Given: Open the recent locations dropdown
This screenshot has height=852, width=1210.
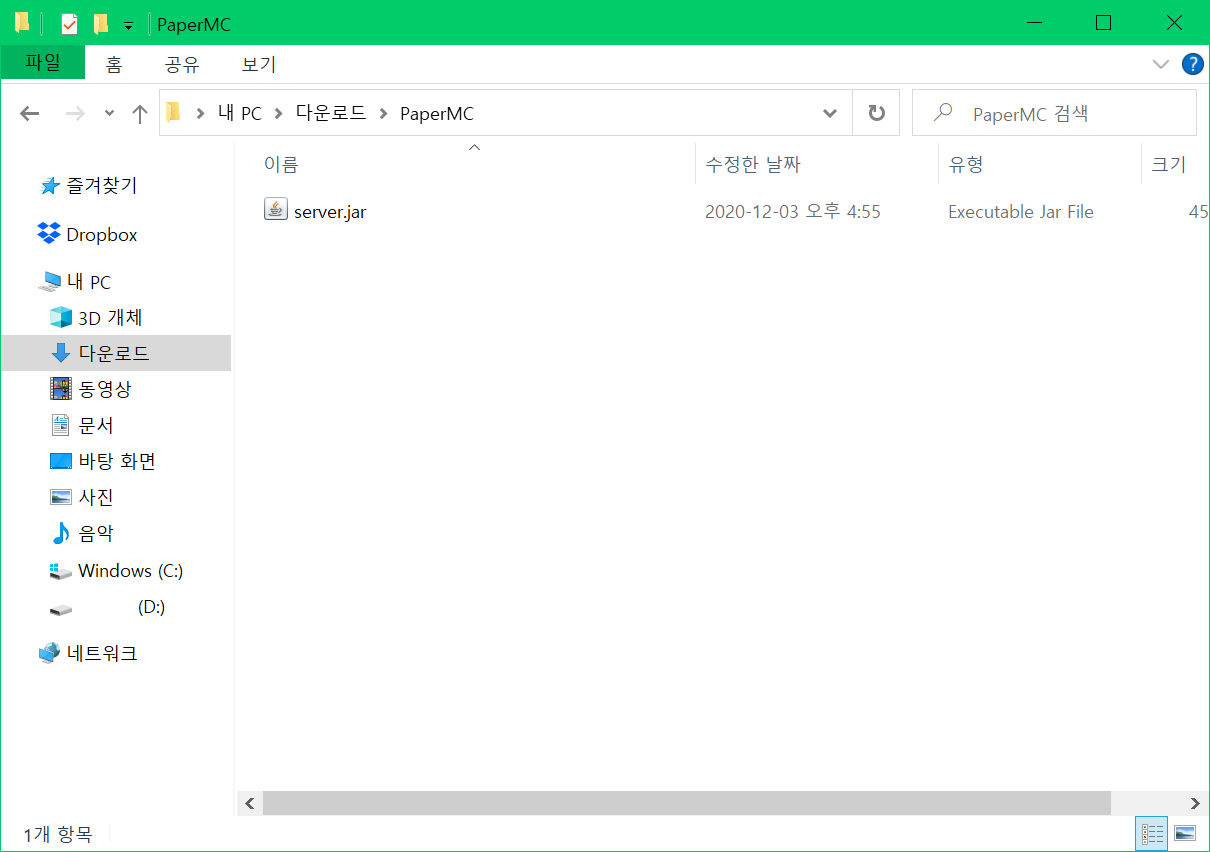Looking at the screenshot, I should [x=110, y=114].
